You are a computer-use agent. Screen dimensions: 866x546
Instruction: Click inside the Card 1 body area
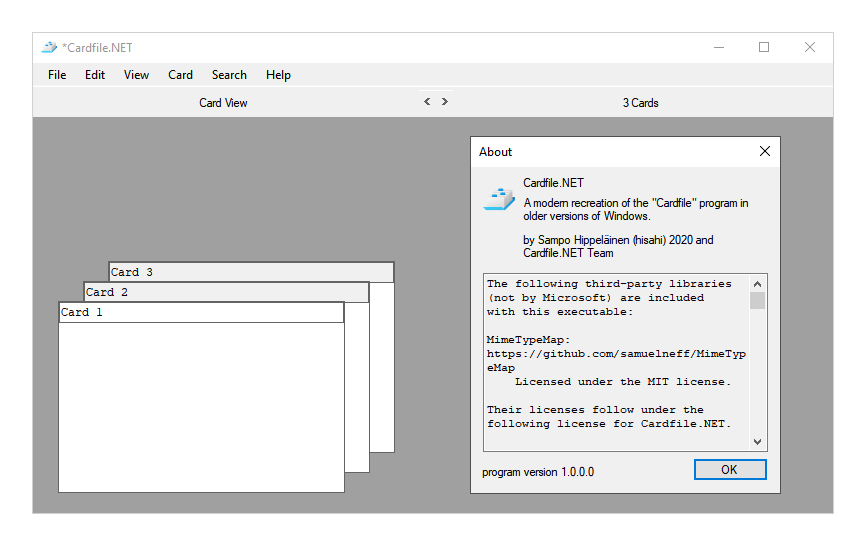202,407
